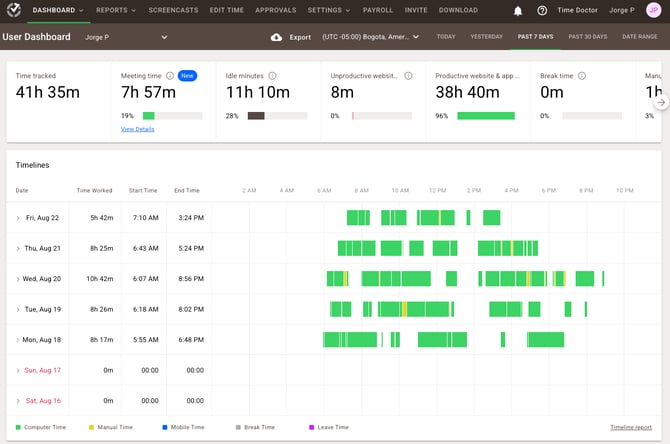
Task: Open the Reports menu
Action: pyautogui.click(x=114, y=11)
